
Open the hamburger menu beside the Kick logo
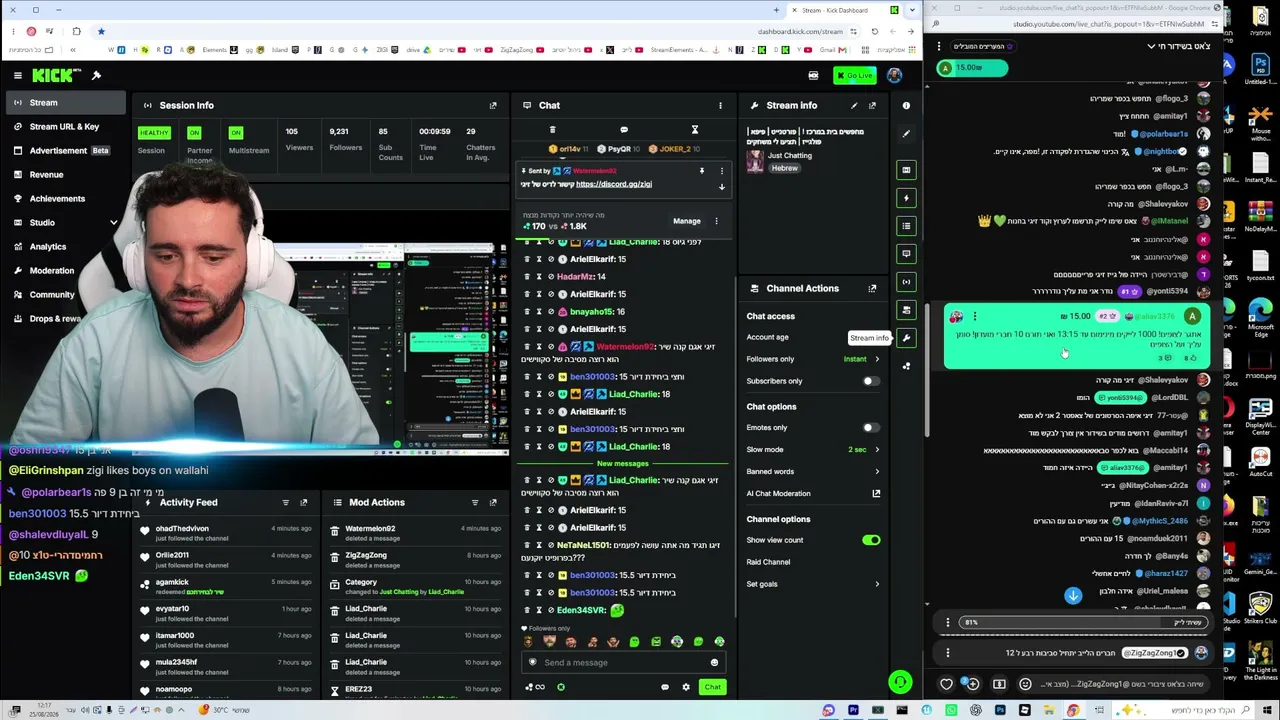click(x=18, y=75)
